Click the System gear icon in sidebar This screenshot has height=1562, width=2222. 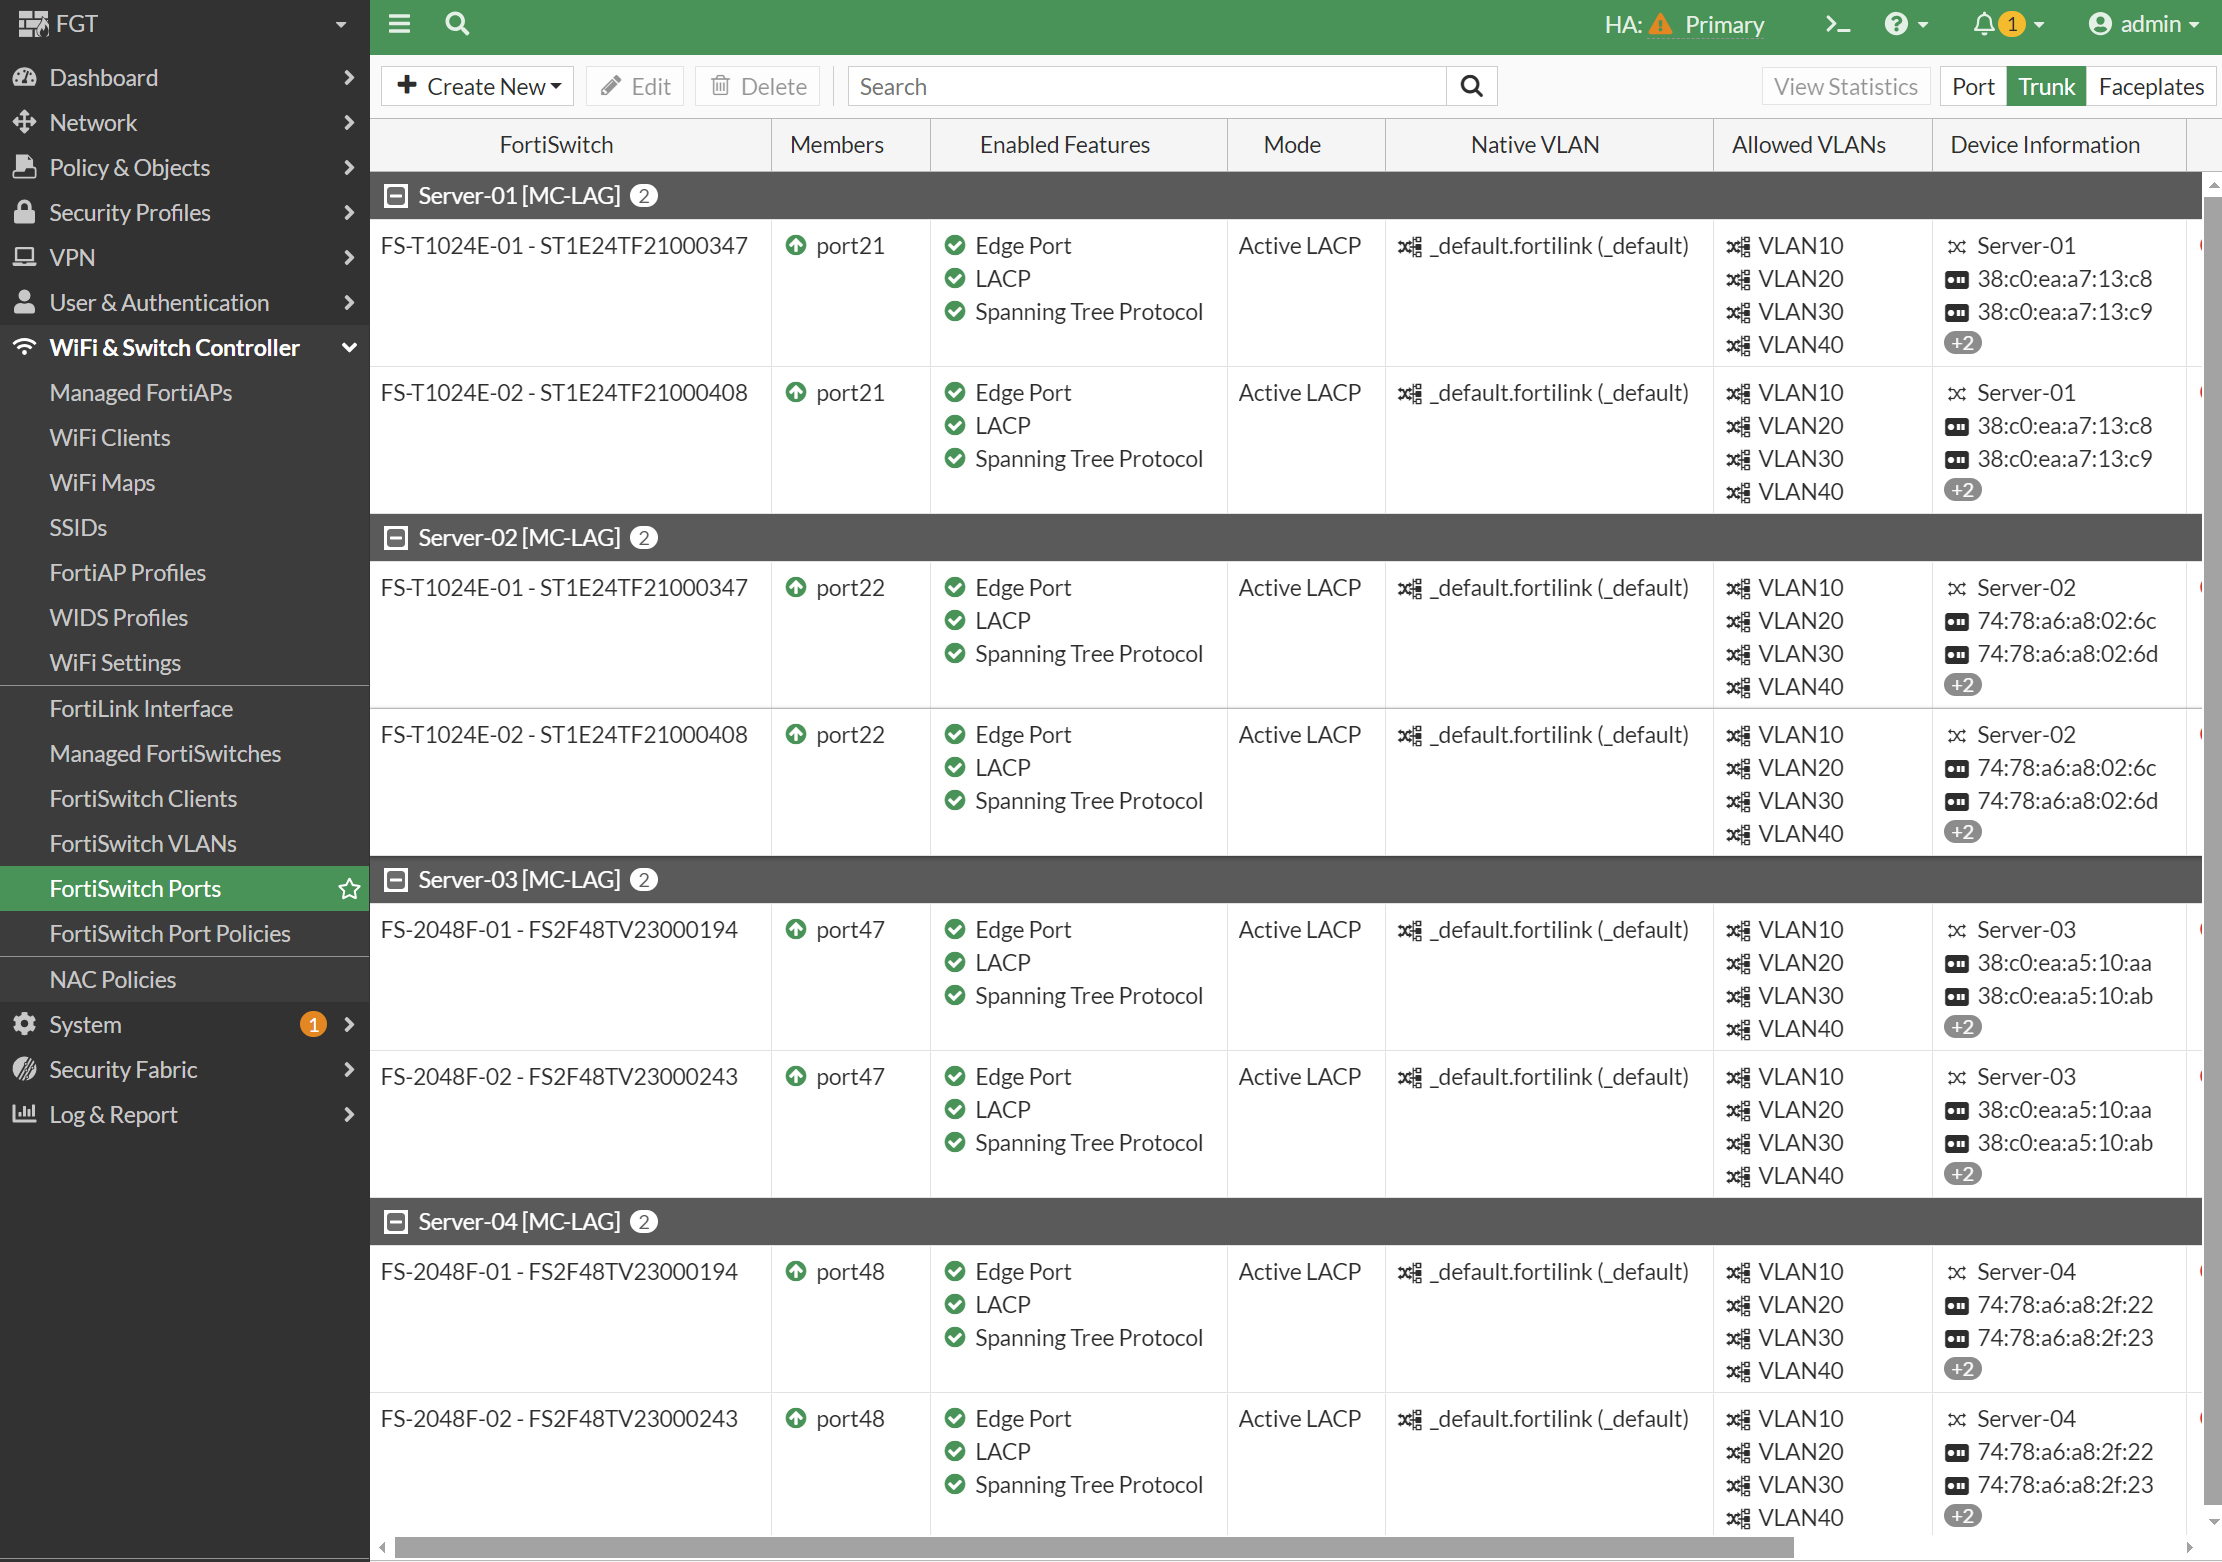[24, 1024]
